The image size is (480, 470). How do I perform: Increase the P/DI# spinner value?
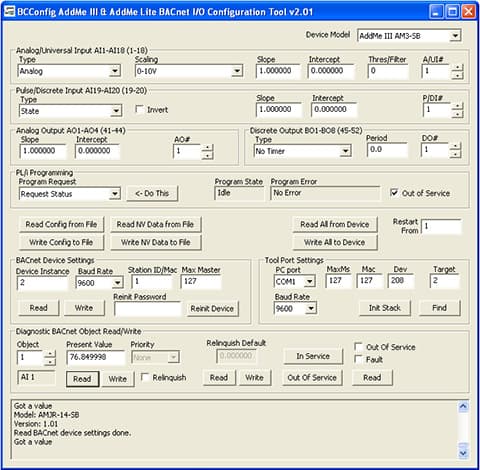458,106
